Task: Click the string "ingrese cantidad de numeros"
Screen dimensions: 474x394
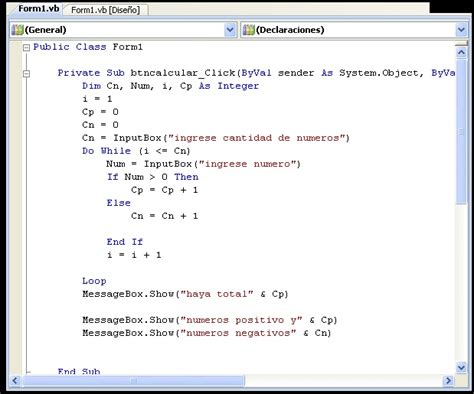Action: pos(256,138)
